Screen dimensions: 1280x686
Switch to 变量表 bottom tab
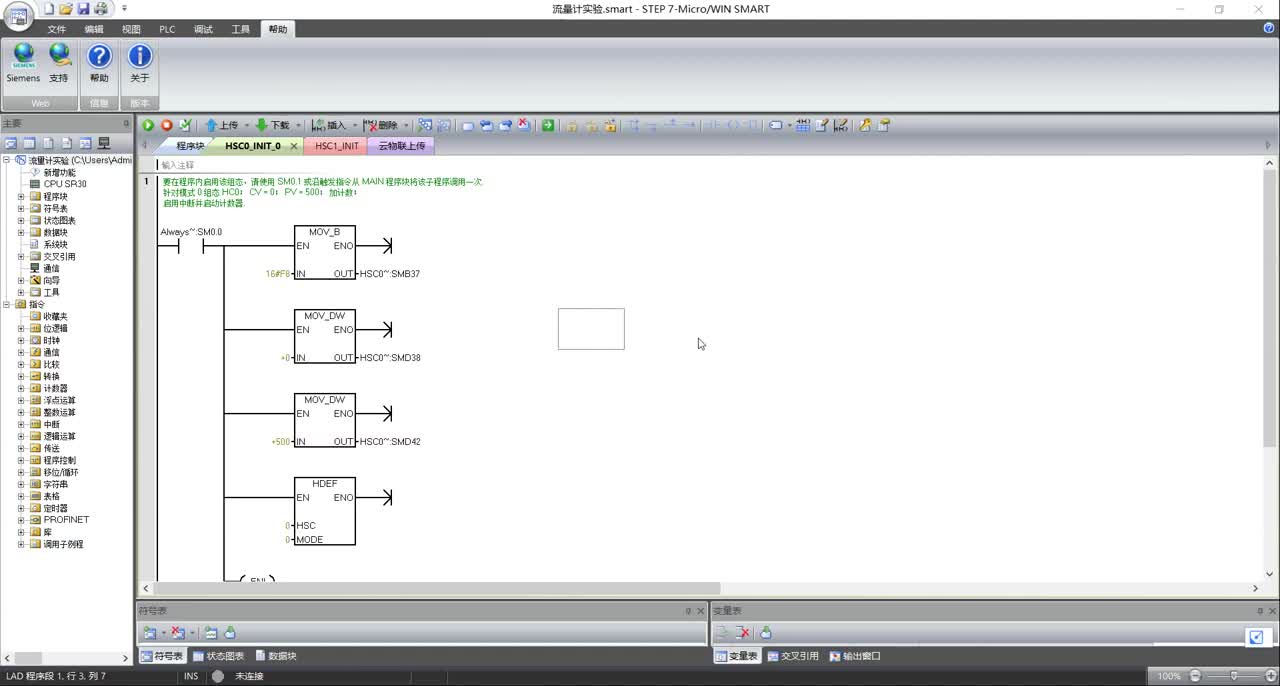(x=738, y=656)
